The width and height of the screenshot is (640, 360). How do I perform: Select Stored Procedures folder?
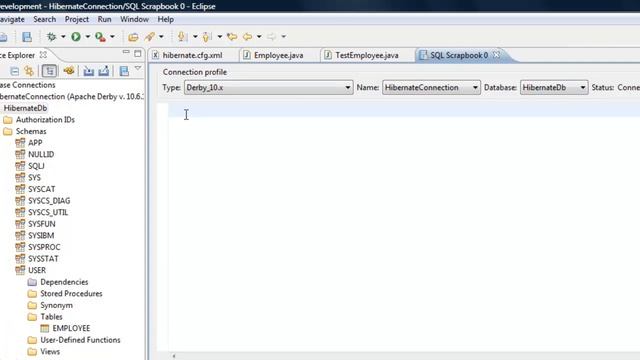point(71,293)
